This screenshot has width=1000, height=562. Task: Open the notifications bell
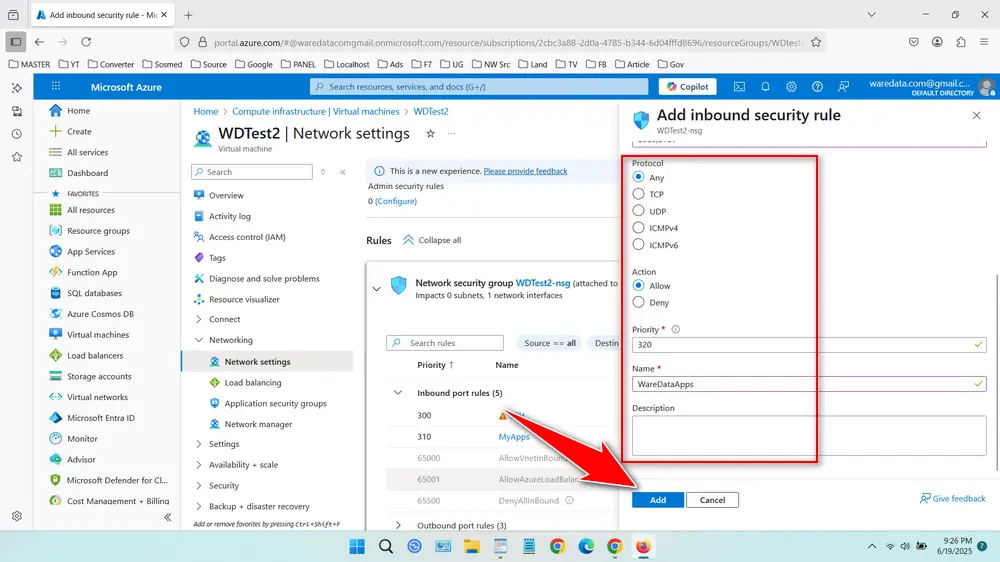click(765, 87)
